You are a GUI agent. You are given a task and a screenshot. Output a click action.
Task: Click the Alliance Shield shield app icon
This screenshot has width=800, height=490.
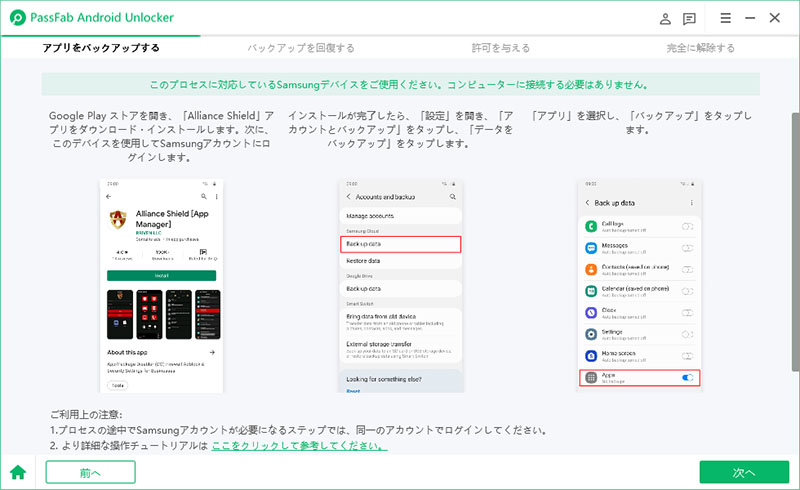coord(118,219)
